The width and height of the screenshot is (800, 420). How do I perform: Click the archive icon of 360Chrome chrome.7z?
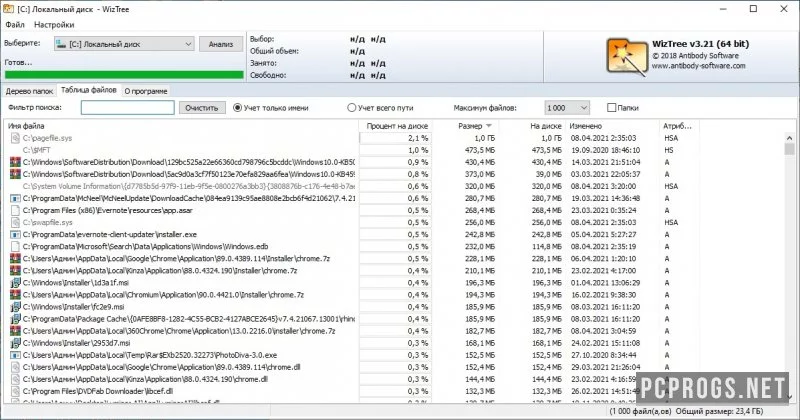click(15, 331)
